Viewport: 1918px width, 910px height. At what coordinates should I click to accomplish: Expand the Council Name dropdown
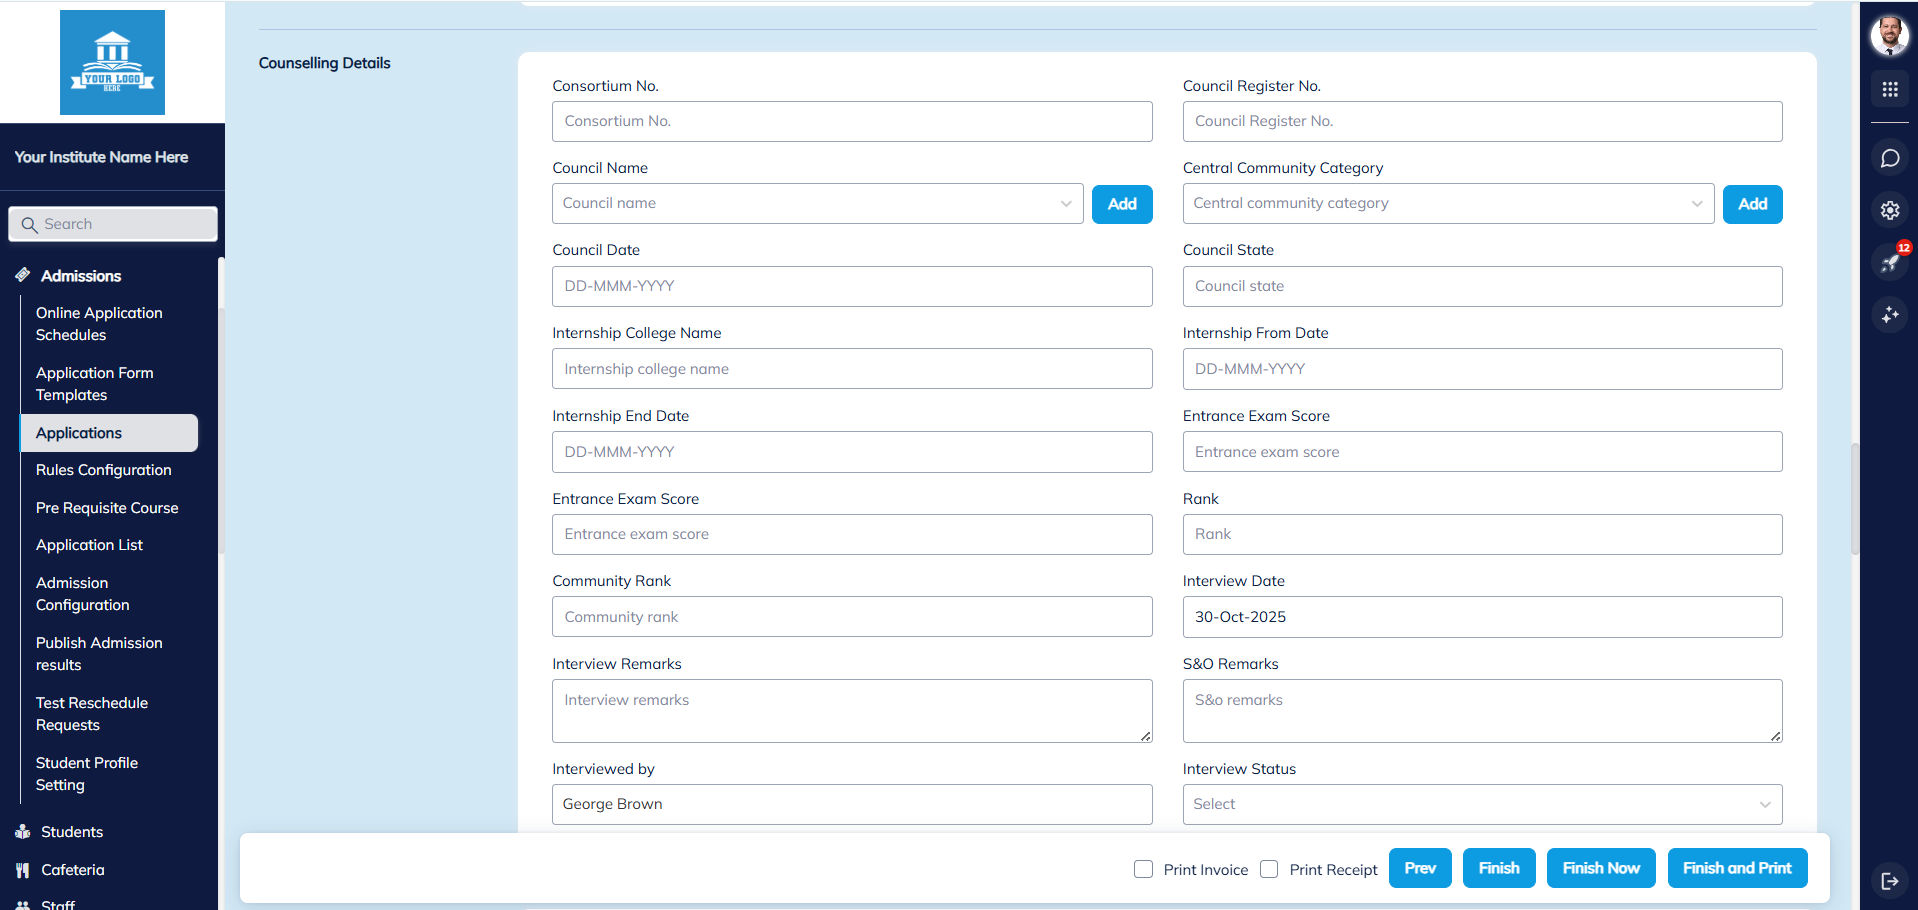[817, 204]
